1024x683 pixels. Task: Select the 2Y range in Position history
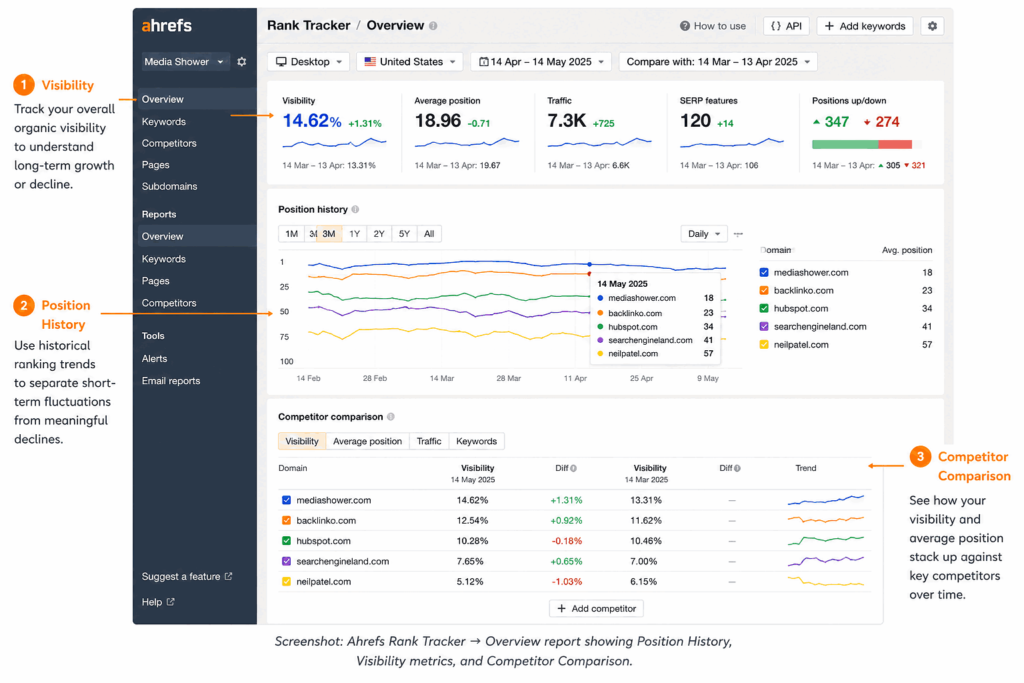click(379, 234)
